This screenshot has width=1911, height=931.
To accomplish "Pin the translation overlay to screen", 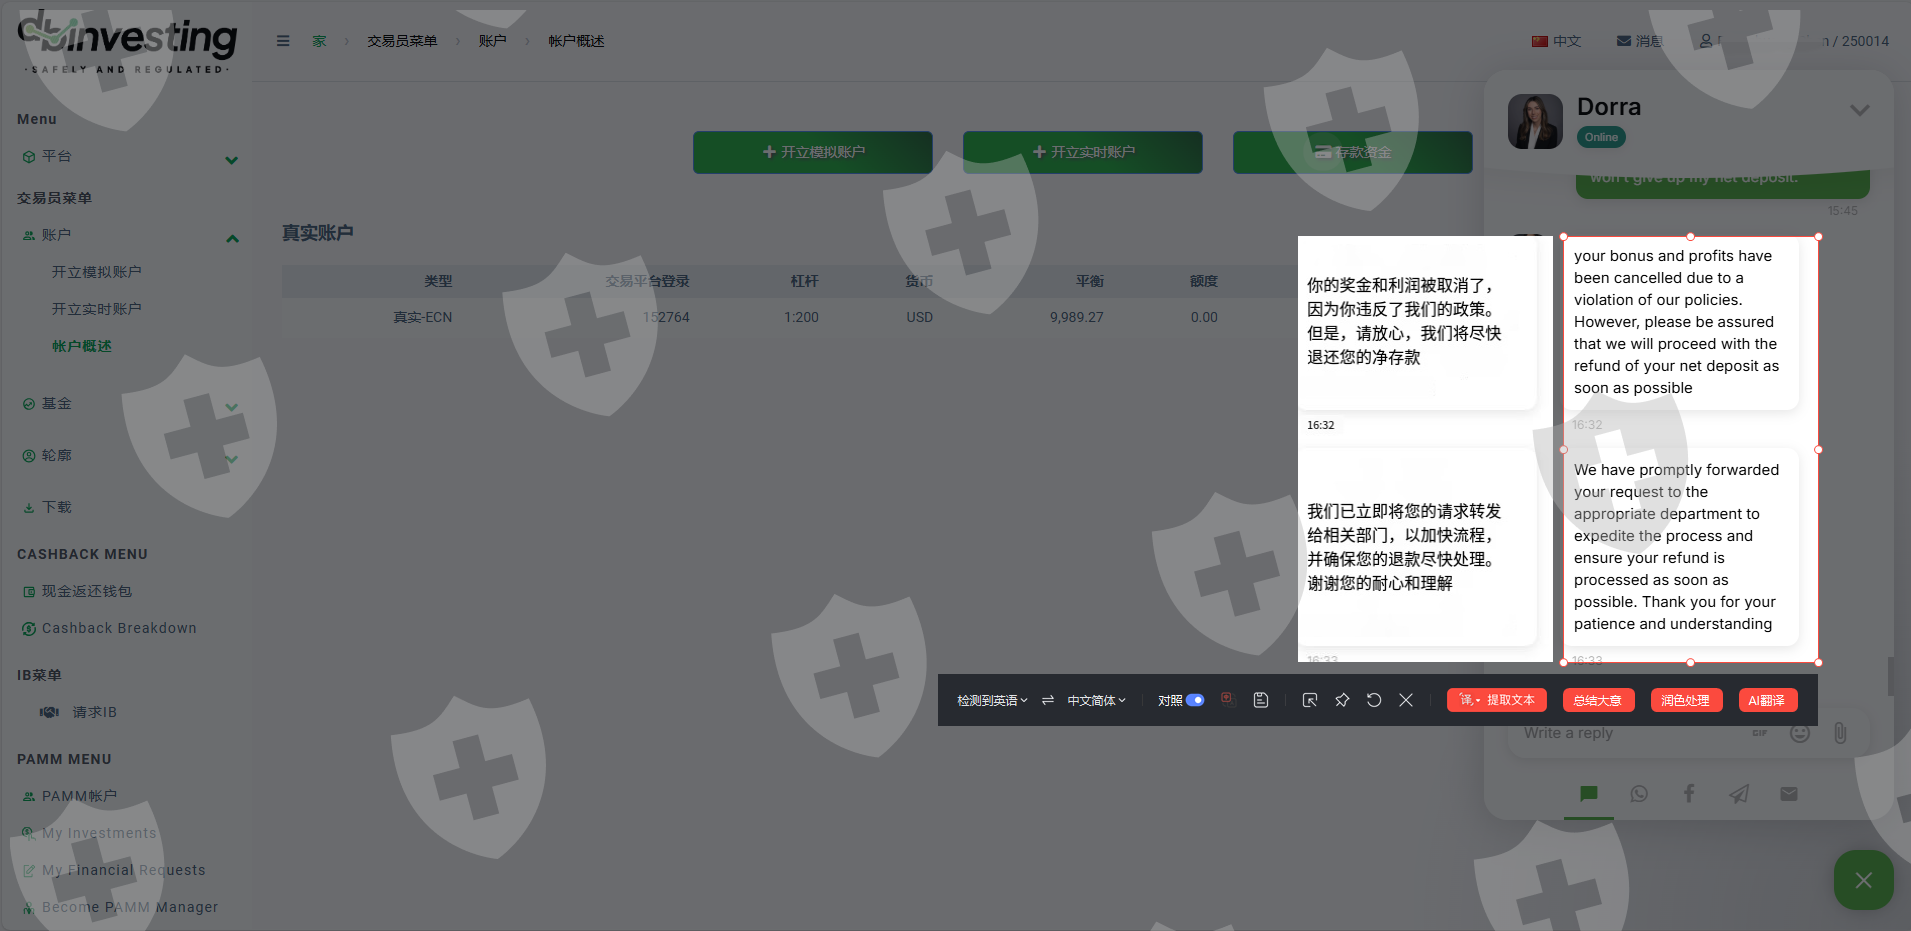I will pyautogui.click(x=1342, y=700).
